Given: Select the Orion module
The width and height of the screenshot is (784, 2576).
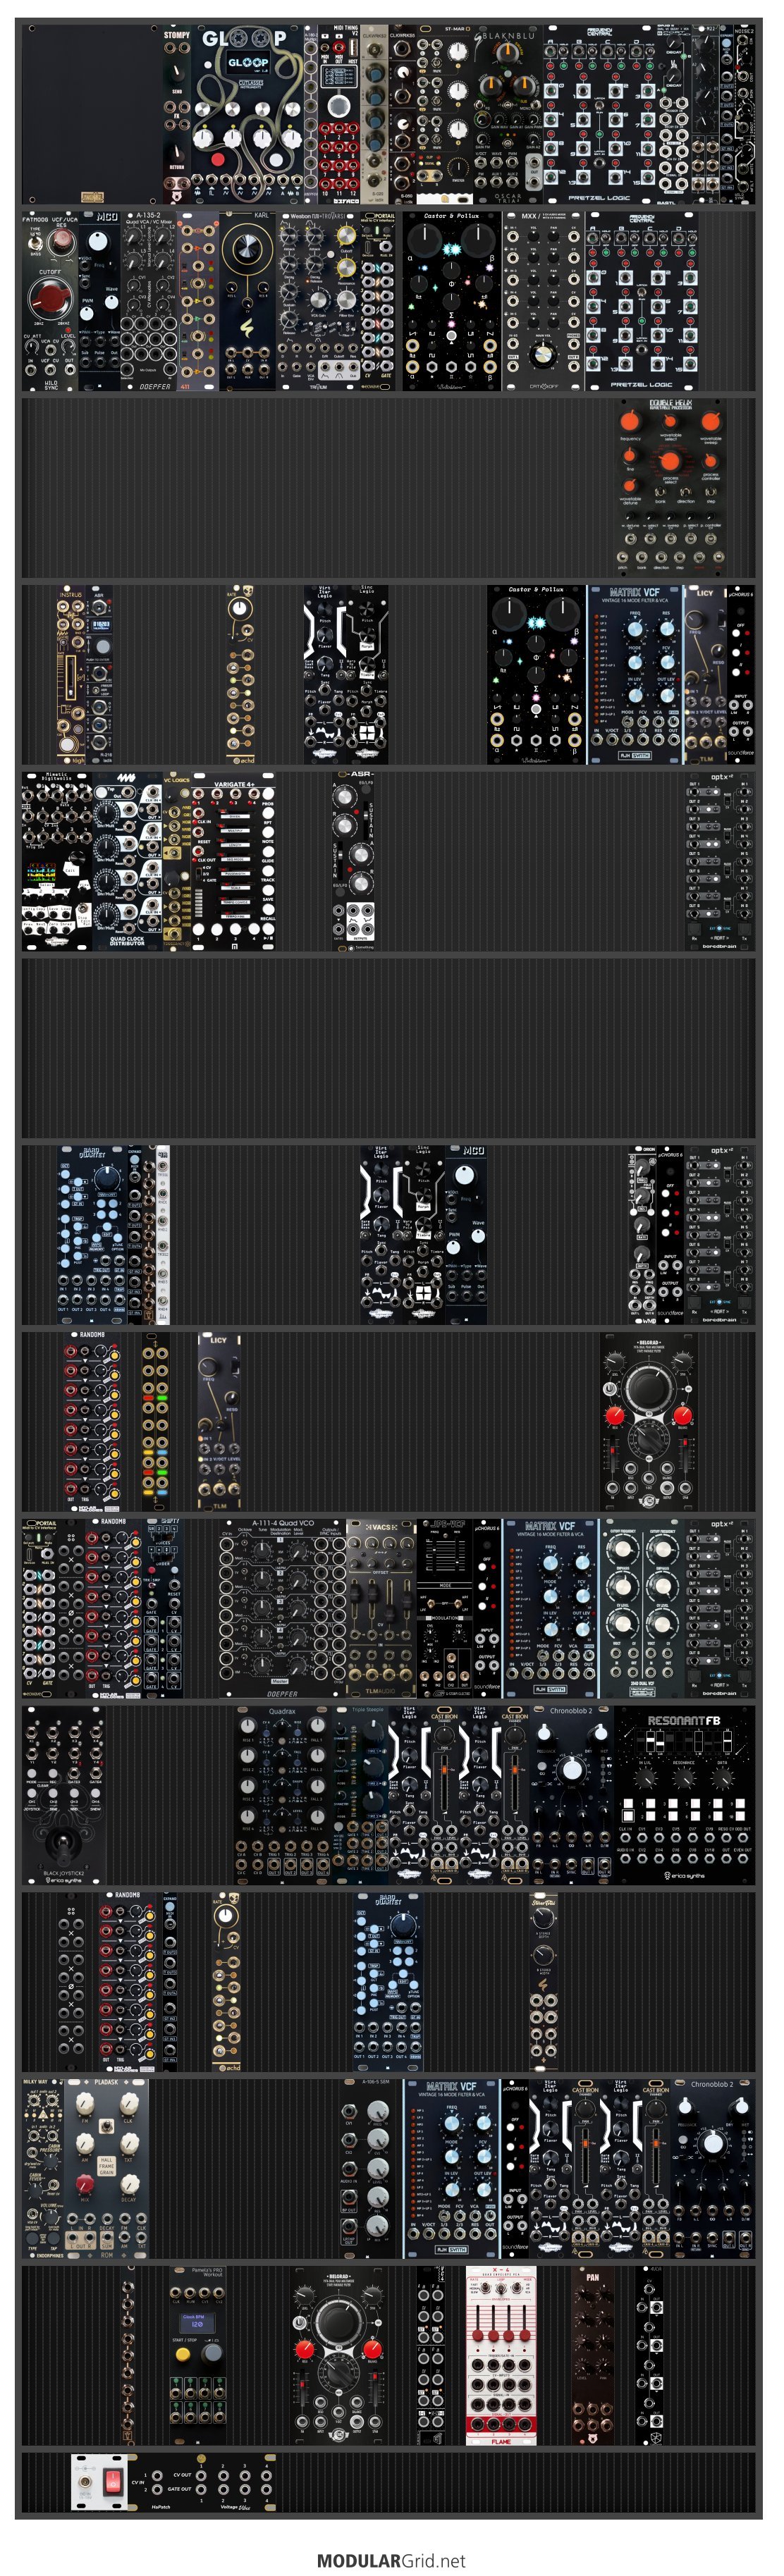Looking at the screenshot, I should (642, 1235).
